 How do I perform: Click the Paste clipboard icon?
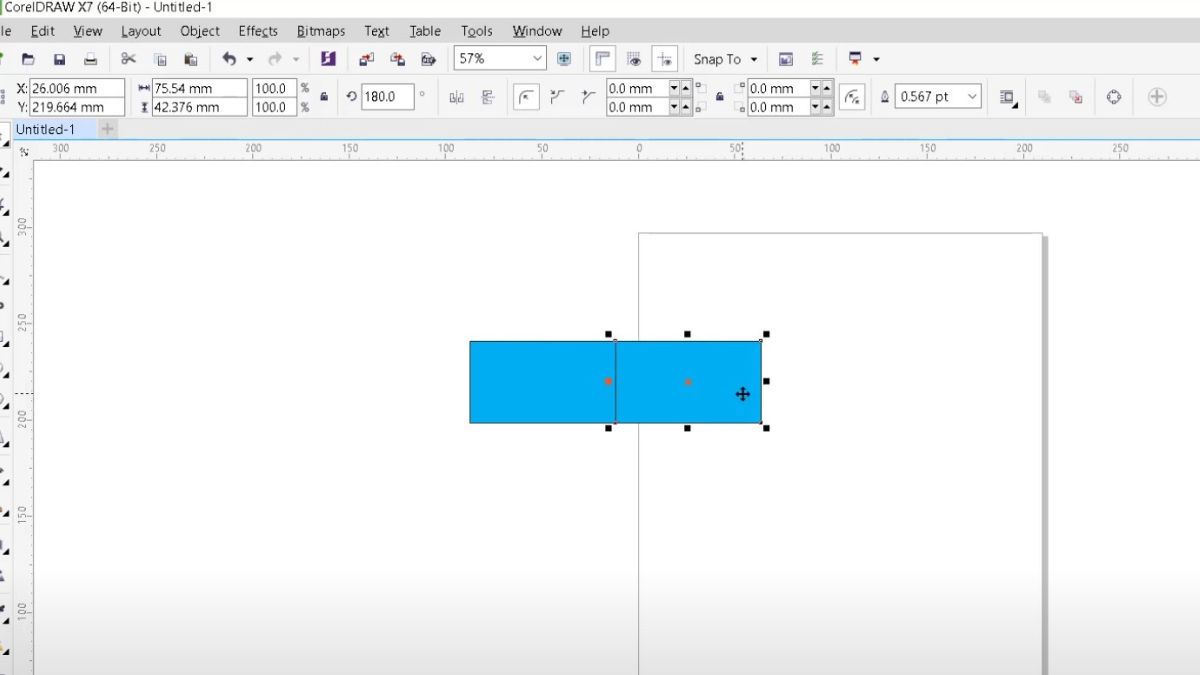click(x=191, y=59)
